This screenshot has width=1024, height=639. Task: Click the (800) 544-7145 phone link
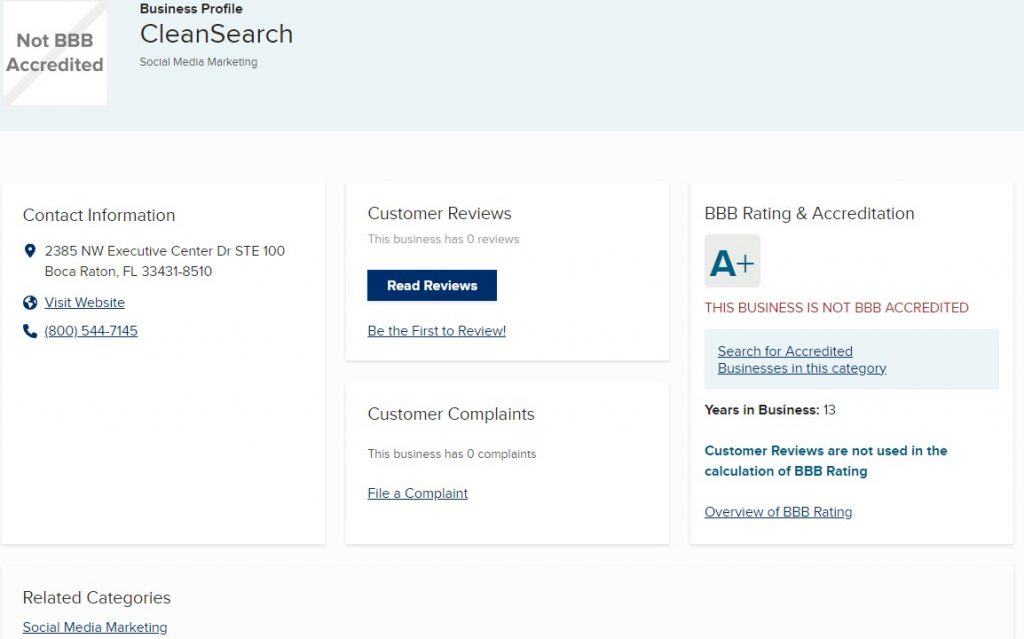click(x=91, y=331)
